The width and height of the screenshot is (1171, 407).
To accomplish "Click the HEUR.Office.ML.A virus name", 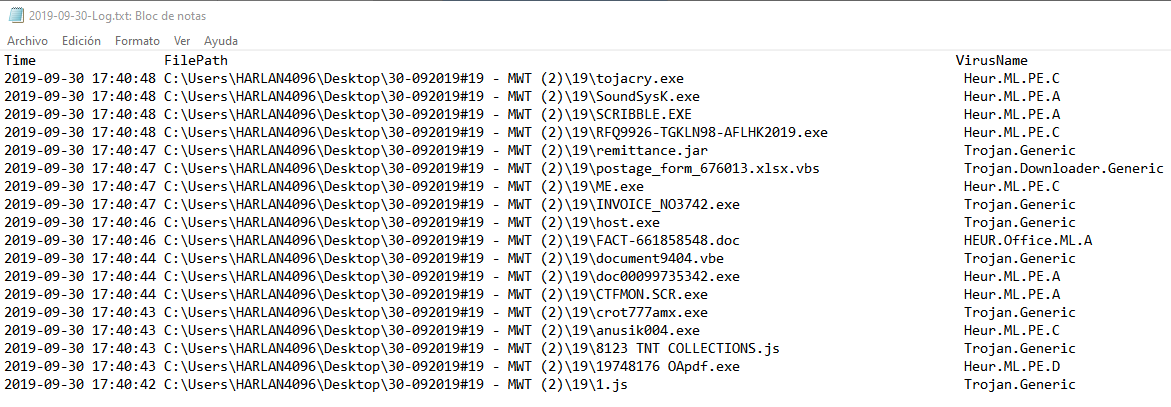I will click(1015, 240).
